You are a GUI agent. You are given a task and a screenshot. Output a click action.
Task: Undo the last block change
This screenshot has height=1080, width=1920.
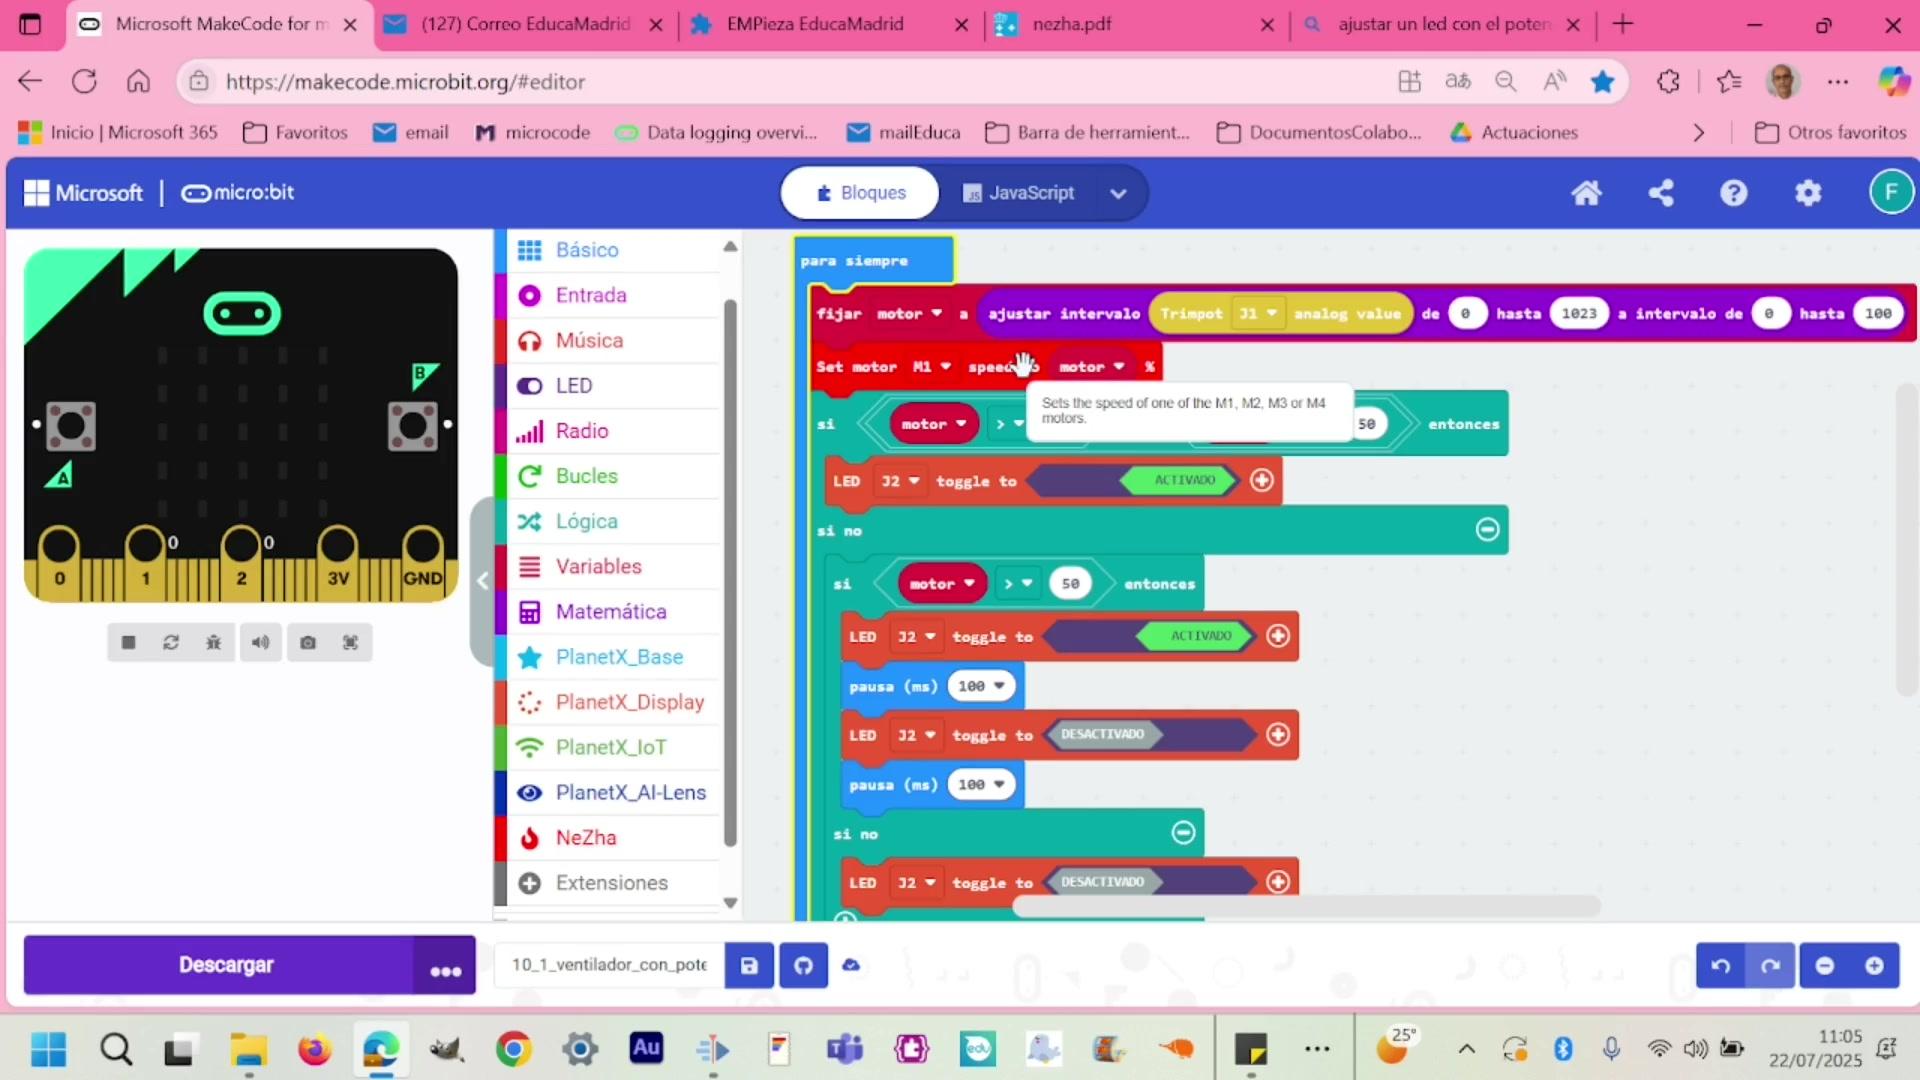click(x=1721, y=966)
